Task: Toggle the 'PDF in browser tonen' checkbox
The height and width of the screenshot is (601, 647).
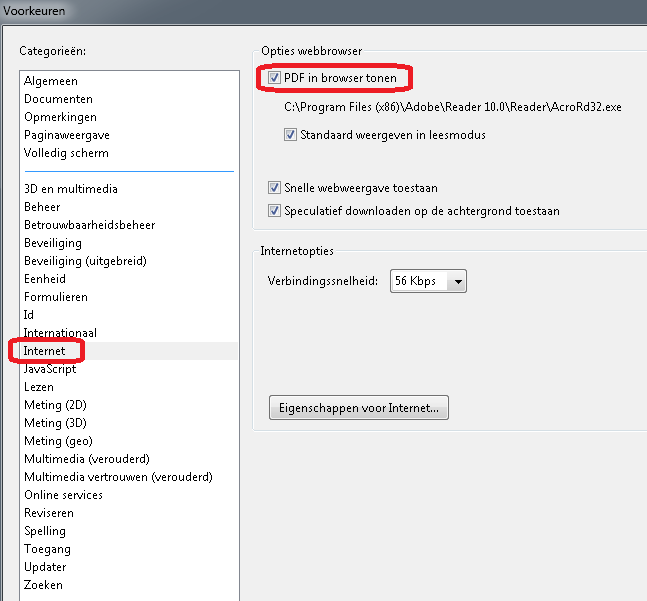Action: tap(275, 77)
